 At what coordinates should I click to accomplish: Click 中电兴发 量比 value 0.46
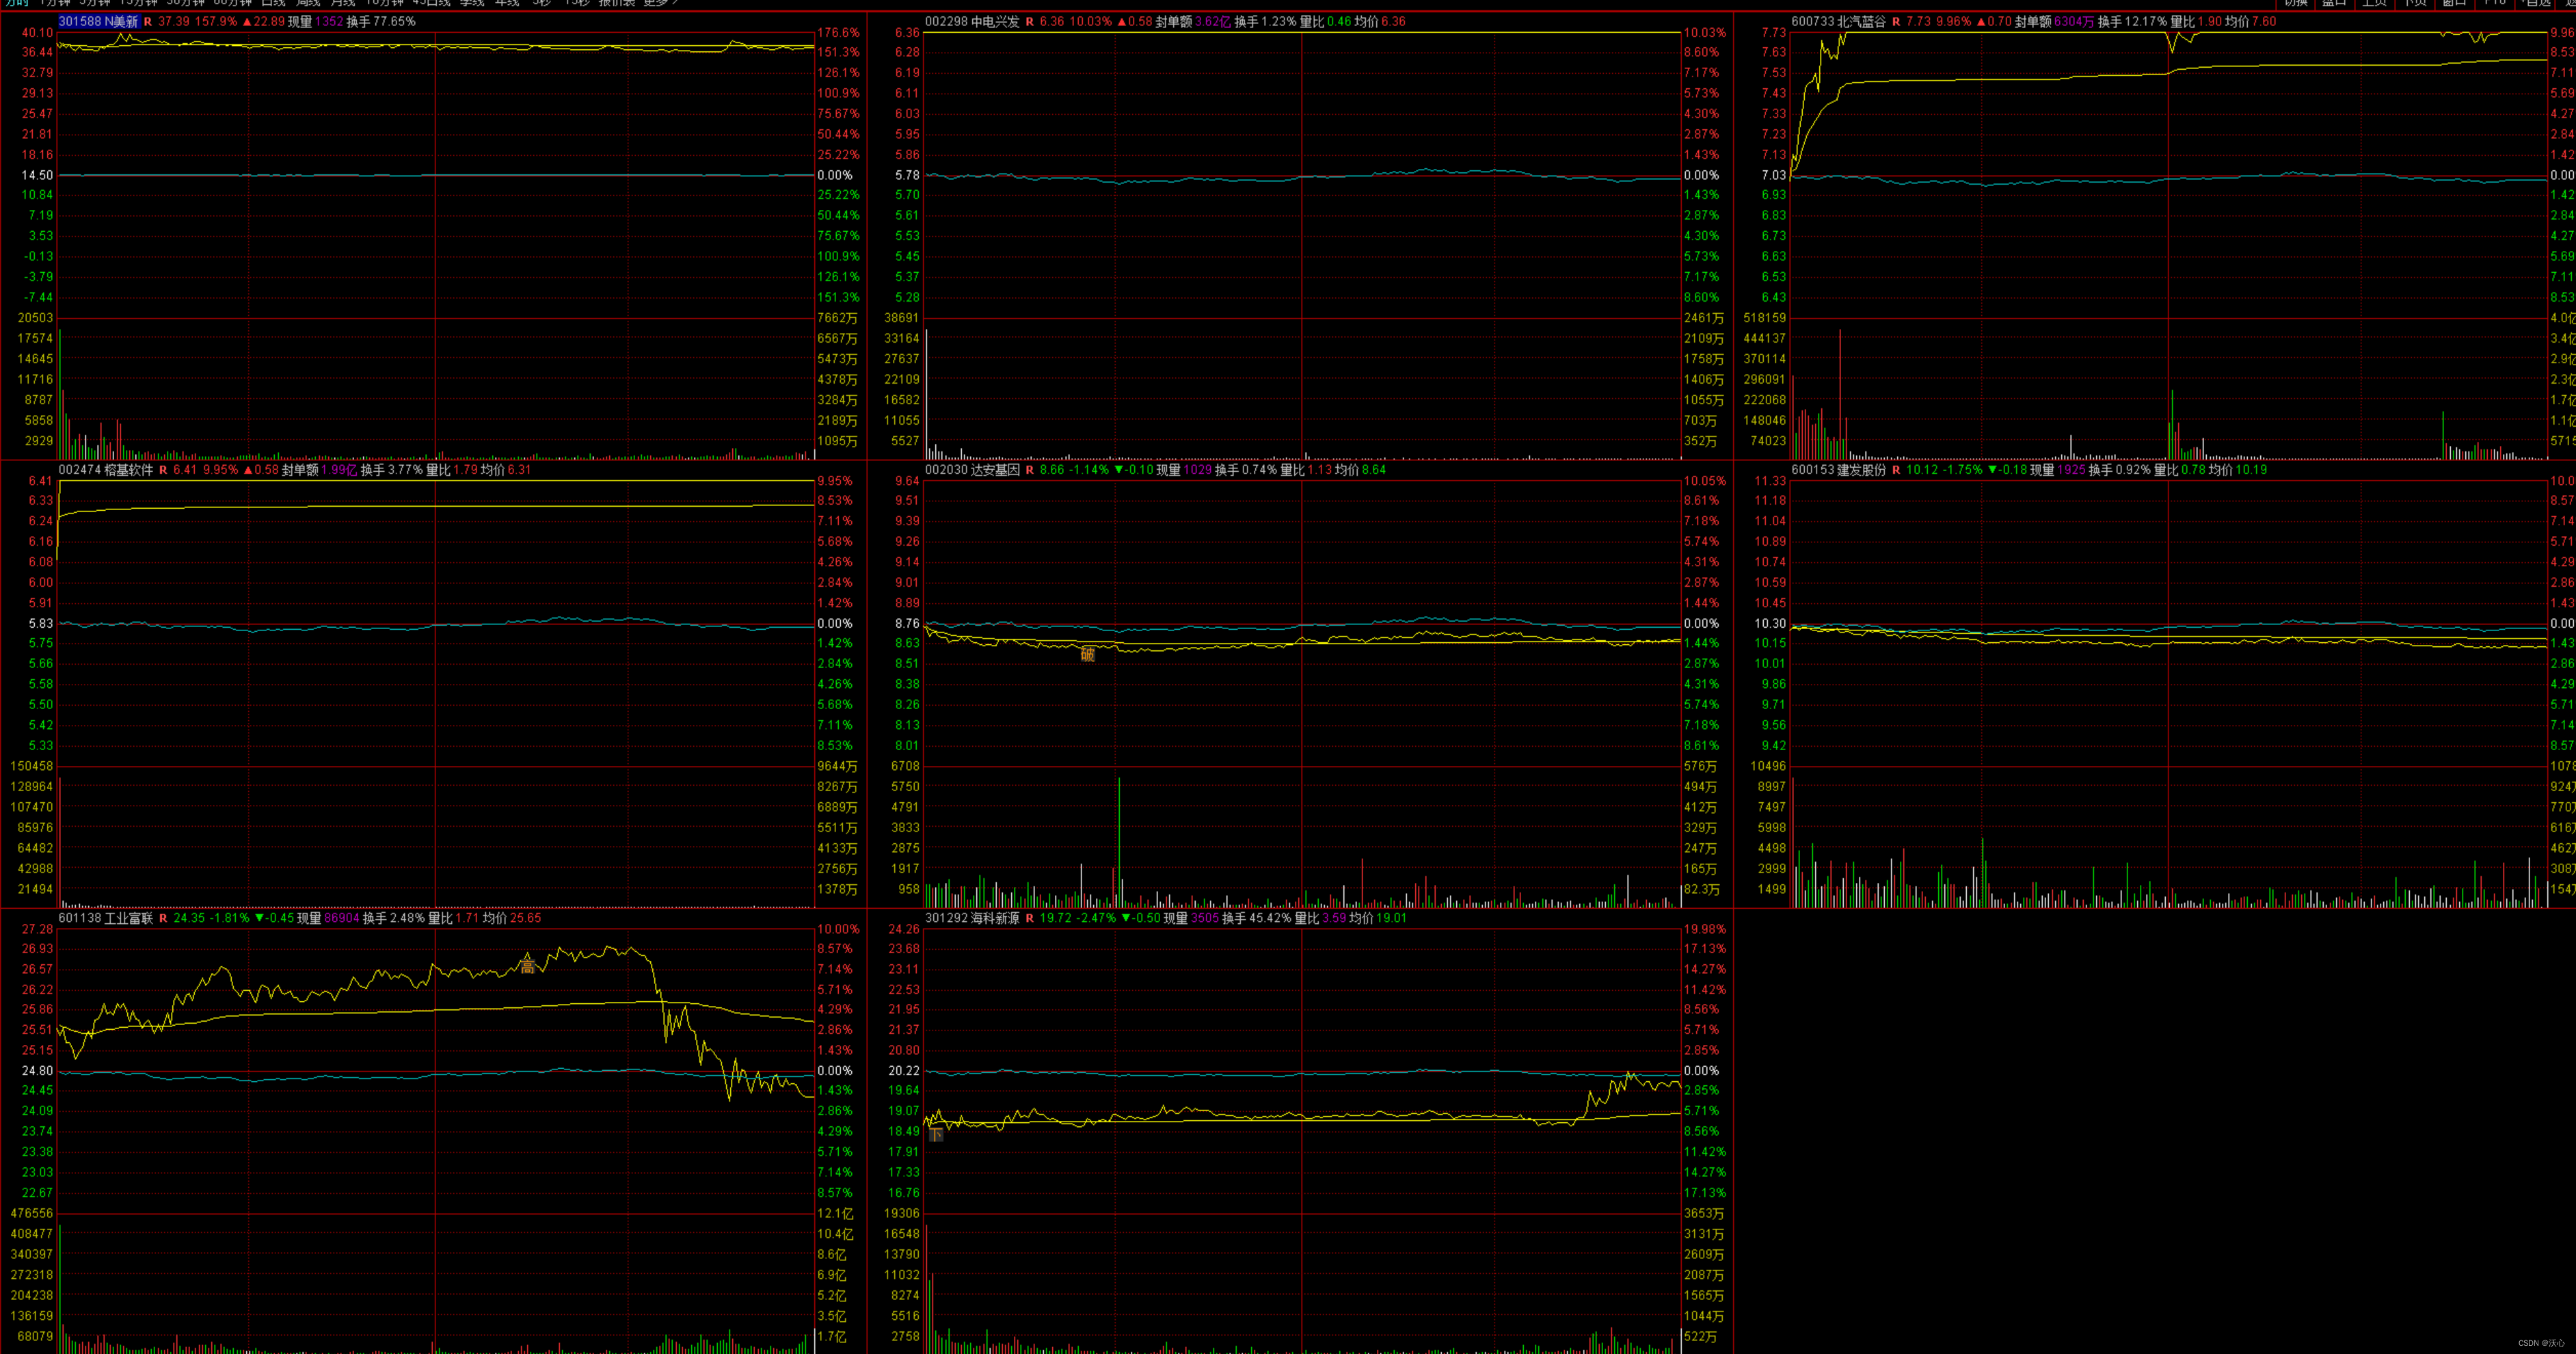point(1339,21)
